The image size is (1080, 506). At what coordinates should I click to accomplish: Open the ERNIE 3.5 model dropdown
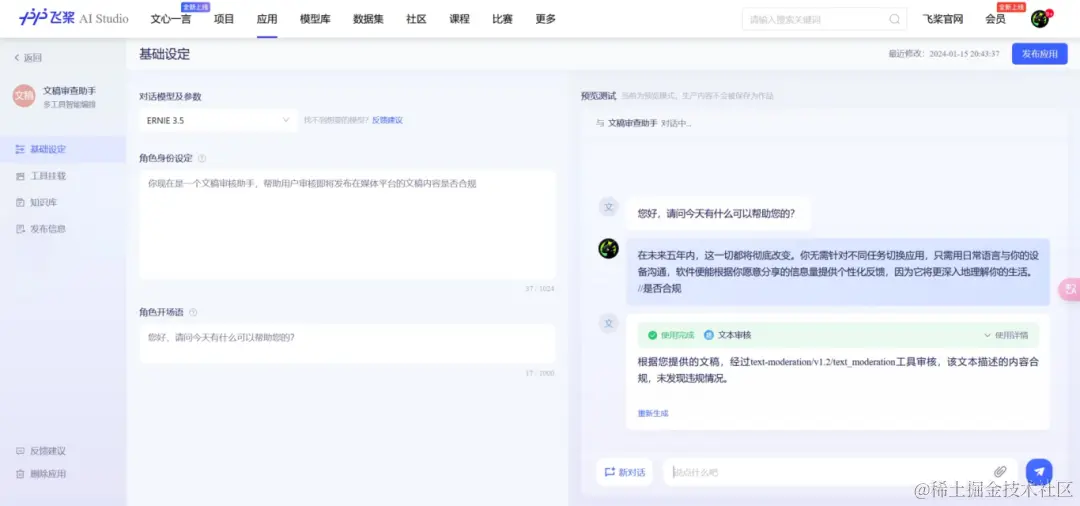(x=218, y=120)
